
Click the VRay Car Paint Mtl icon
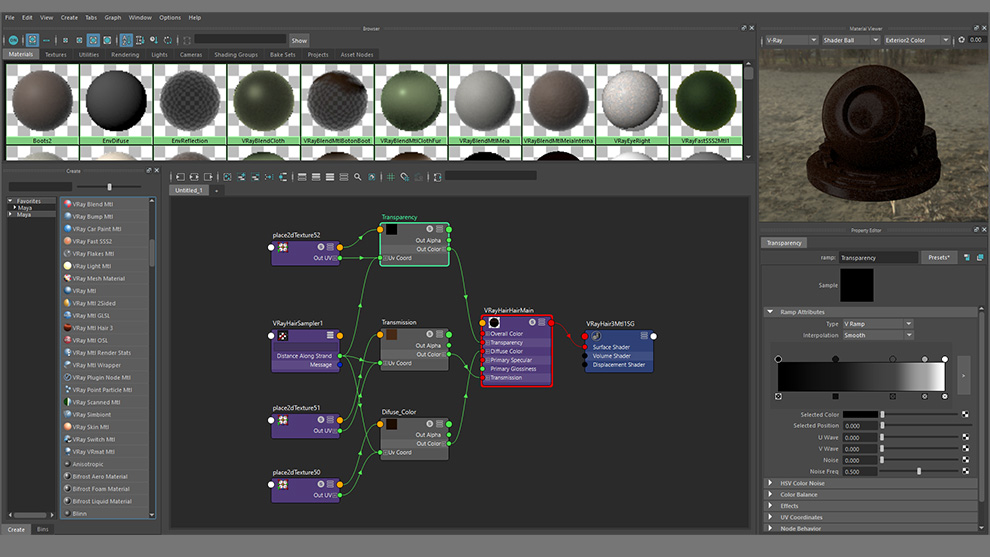coord(68,229)
